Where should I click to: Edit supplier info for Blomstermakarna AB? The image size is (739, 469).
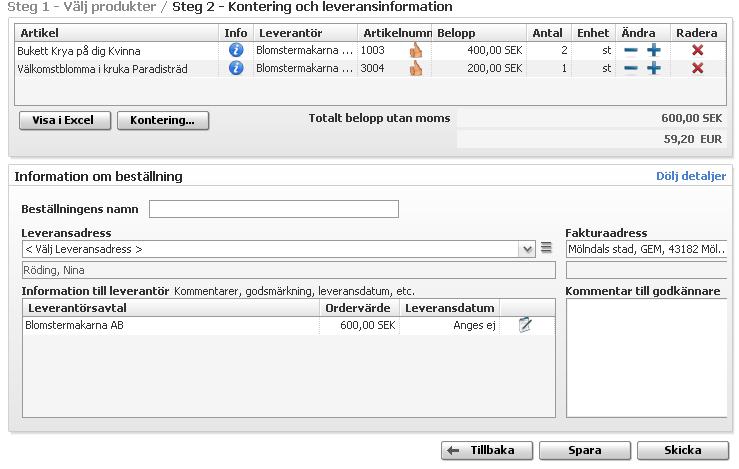[525, 325]
